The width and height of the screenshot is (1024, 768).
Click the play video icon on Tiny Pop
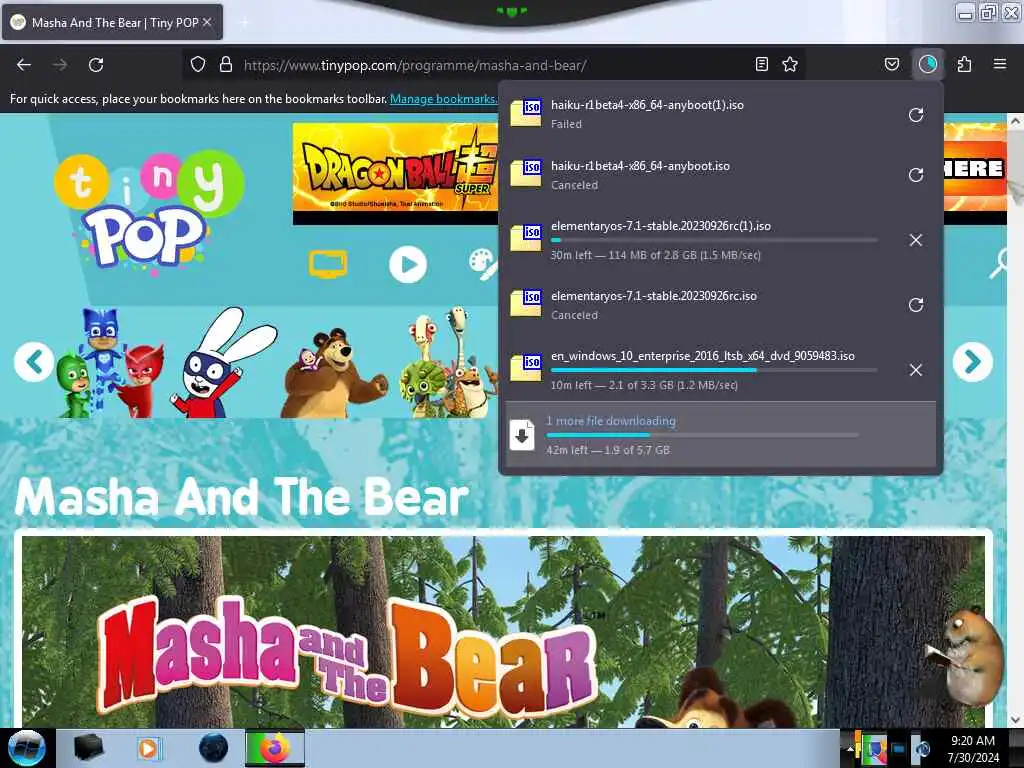[408, 264]
